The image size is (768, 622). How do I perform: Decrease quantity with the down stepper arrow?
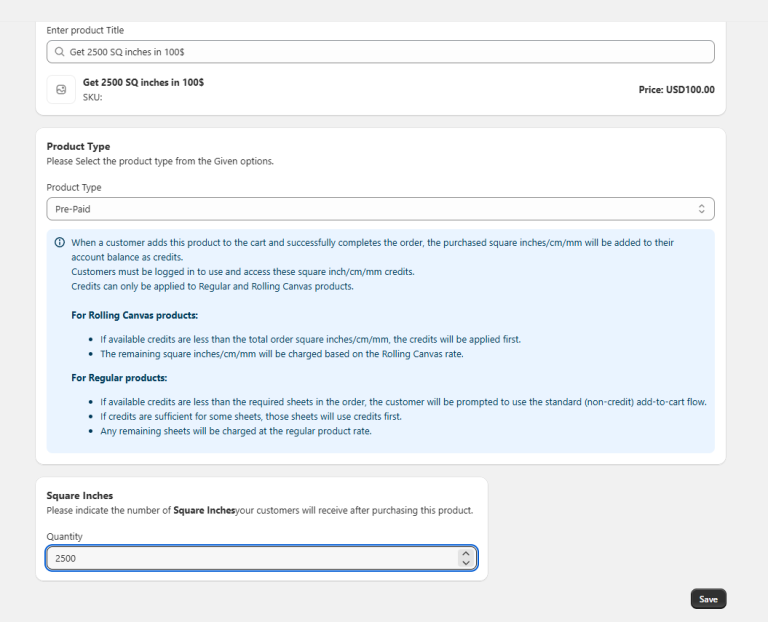466,563
